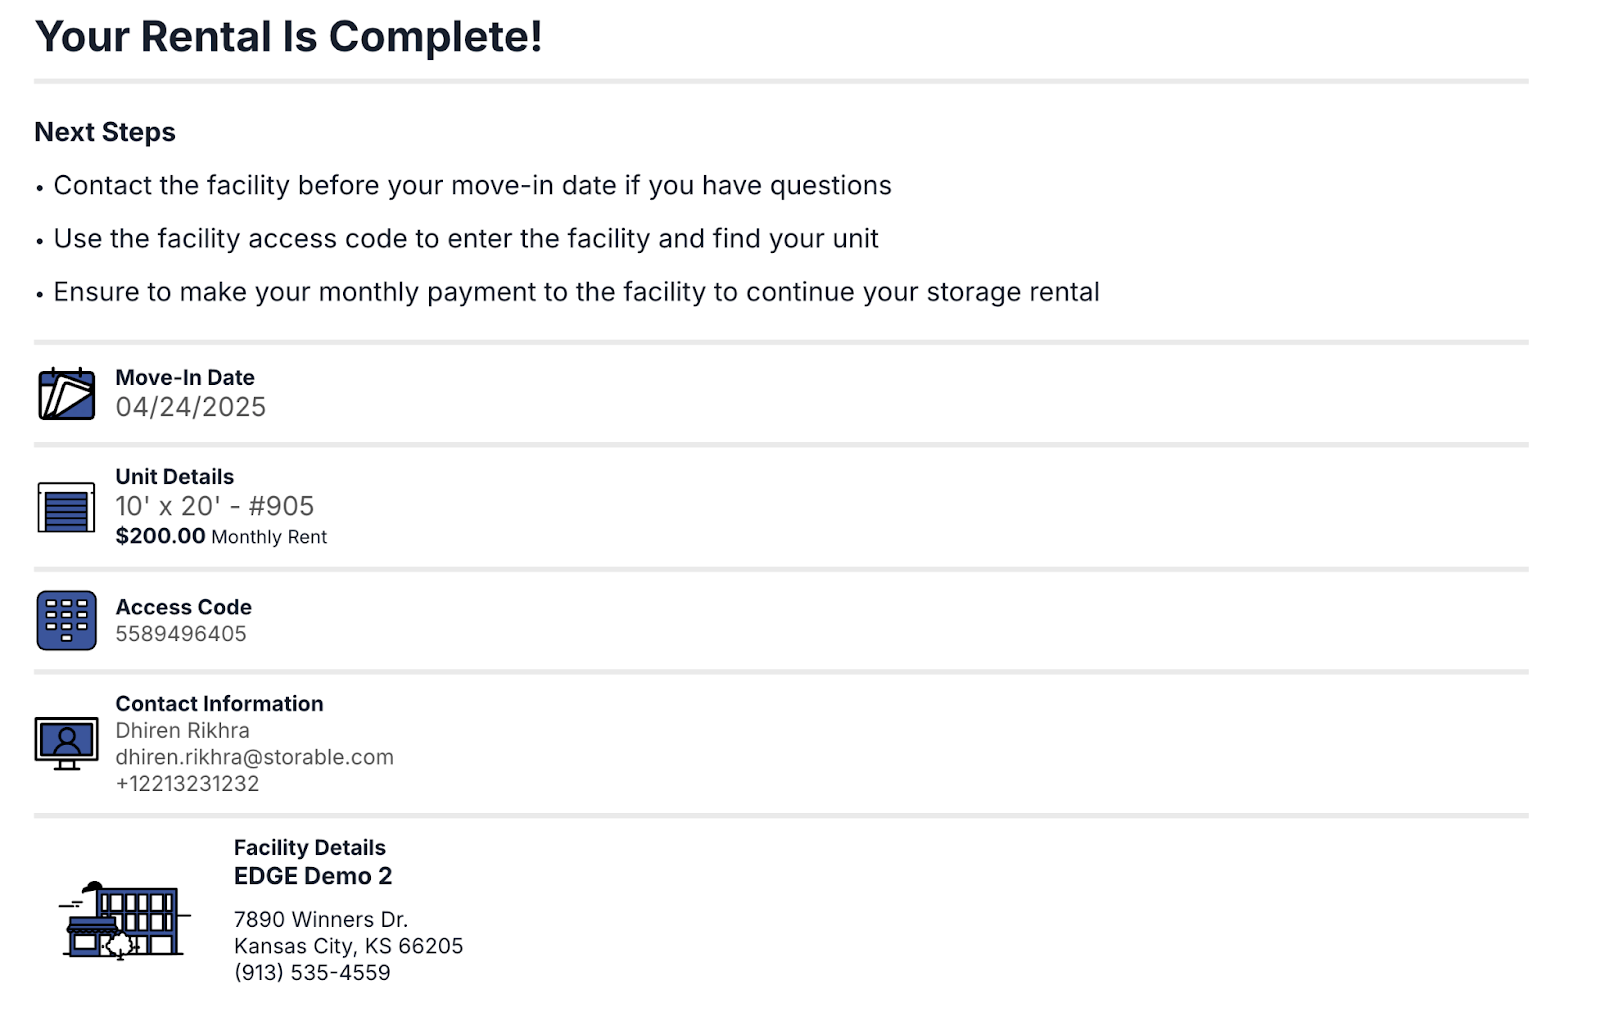Click the Facility Details label
1600x1016 pixels.
tap(309, 847)
